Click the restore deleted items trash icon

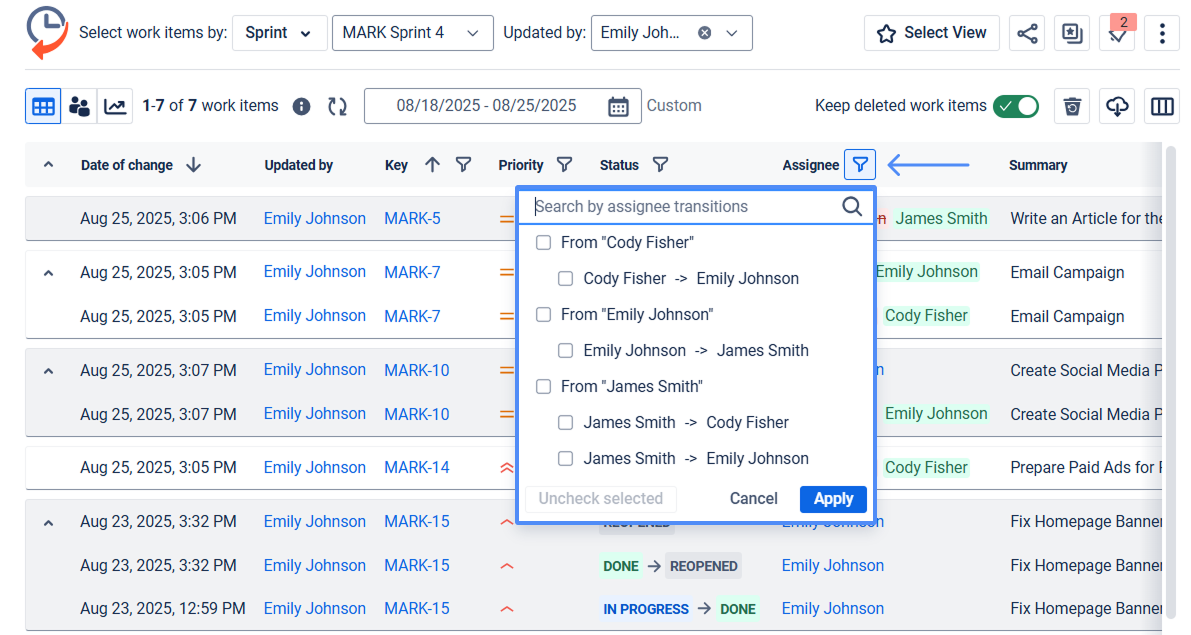(1071, 106)
